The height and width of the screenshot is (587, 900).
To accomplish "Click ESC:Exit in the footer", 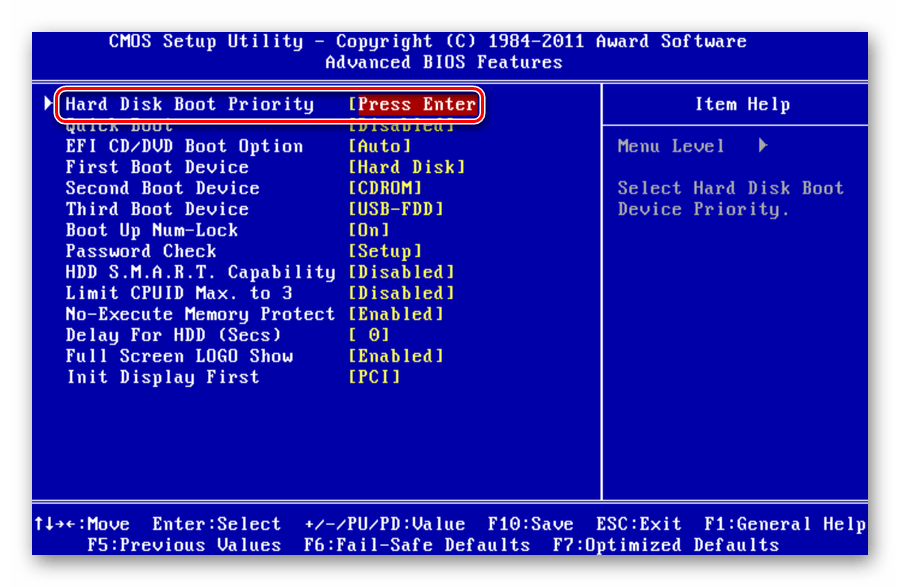I will point(640,524).
